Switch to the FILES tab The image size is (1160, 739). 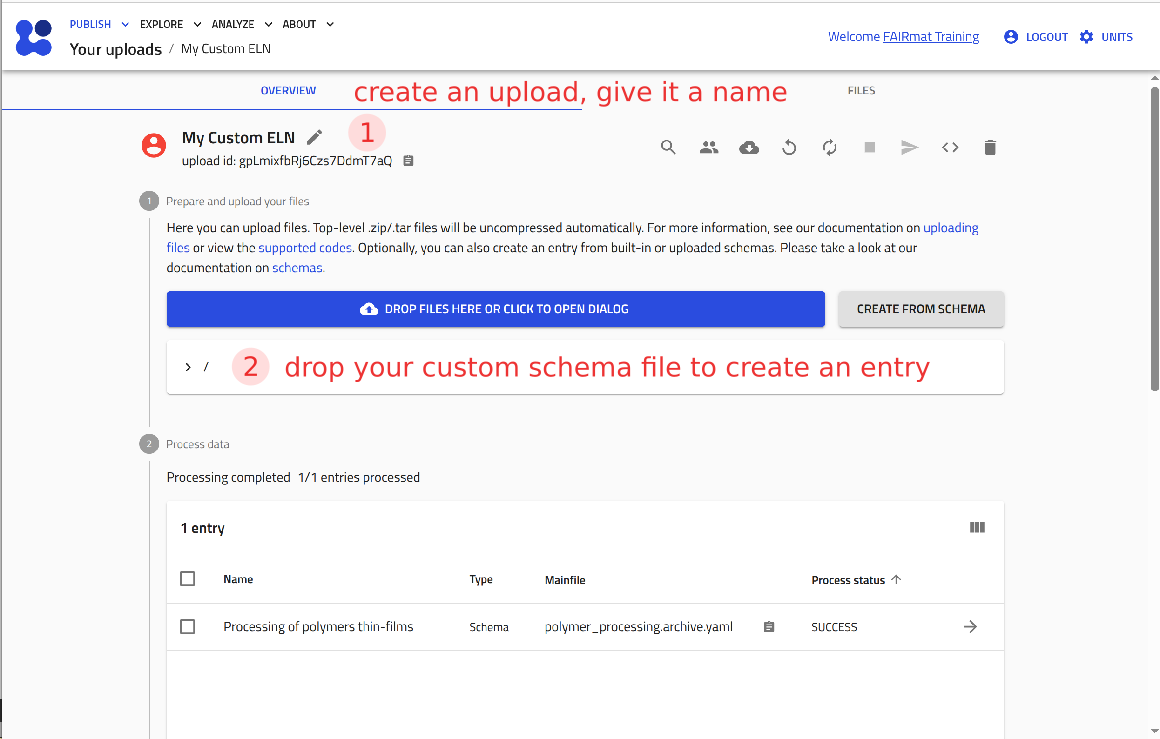tap(861, 91)
